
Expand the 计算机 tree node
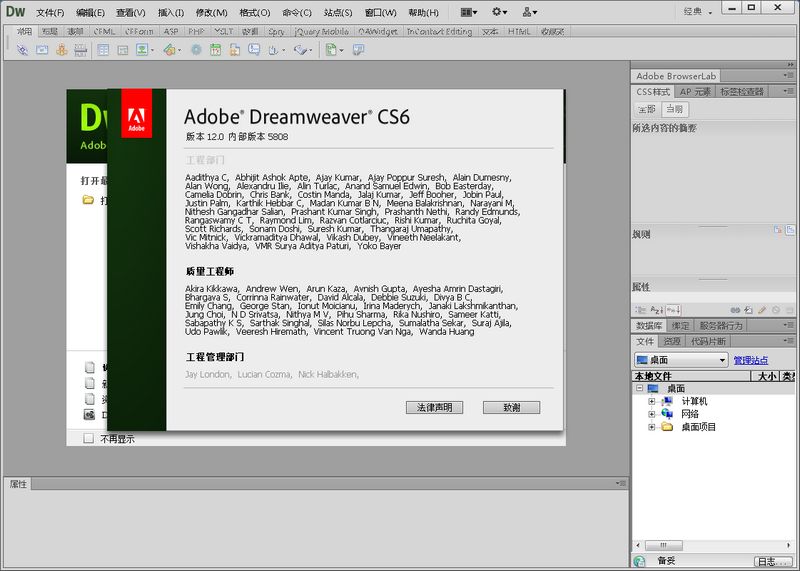tap(652, 401)
